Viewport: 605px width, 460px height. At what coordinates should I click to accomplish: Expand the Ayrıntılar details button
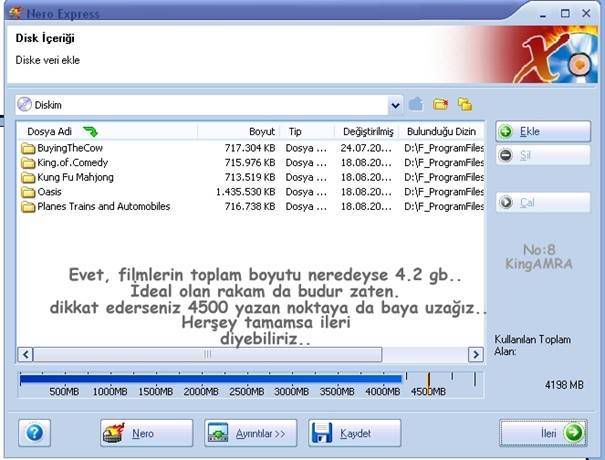pyautogui.click(x=251, y=433)
